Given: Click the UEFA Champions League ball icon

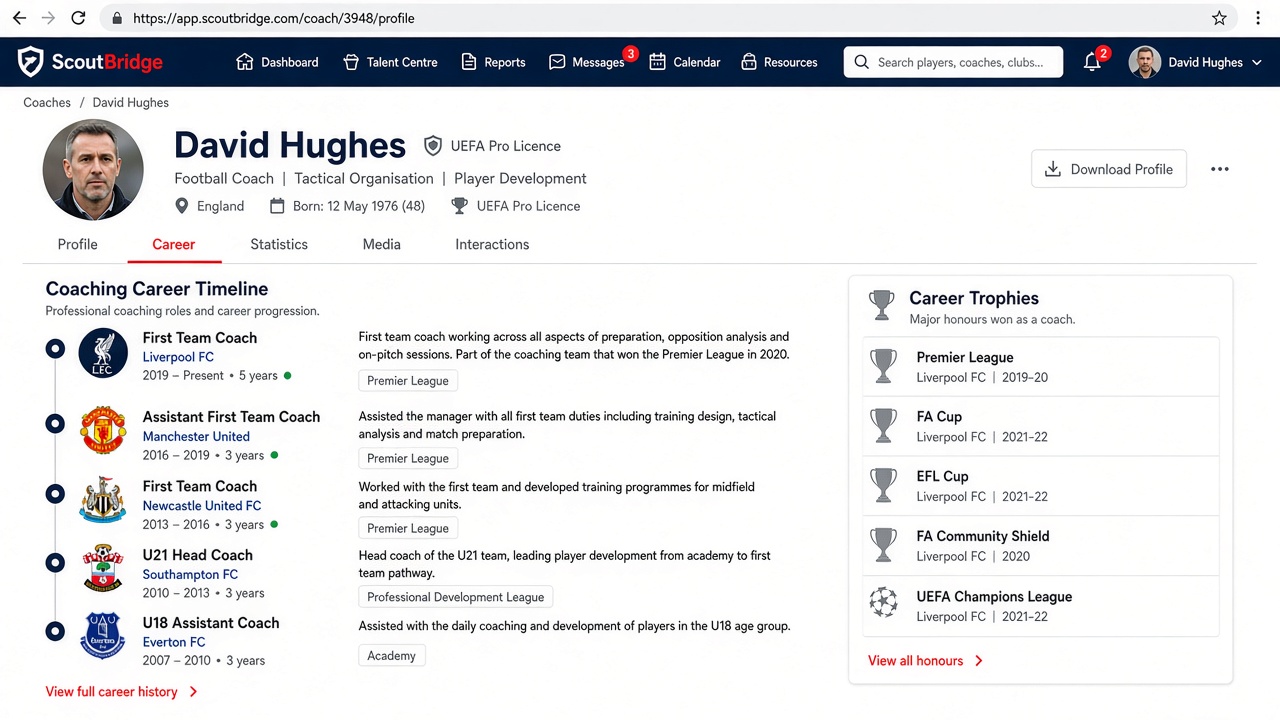Looking at the screenshot, I should tap(884, 602).
